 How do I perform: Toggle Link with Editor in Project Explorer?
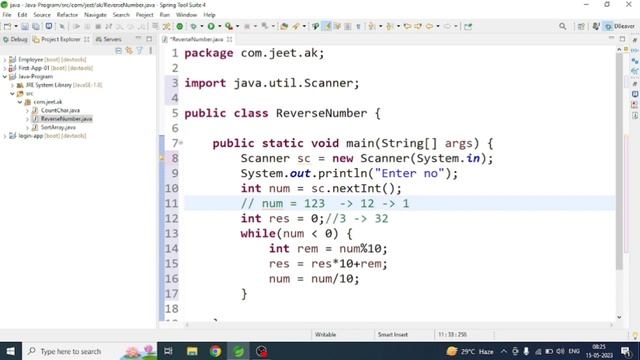coord(129,51)
